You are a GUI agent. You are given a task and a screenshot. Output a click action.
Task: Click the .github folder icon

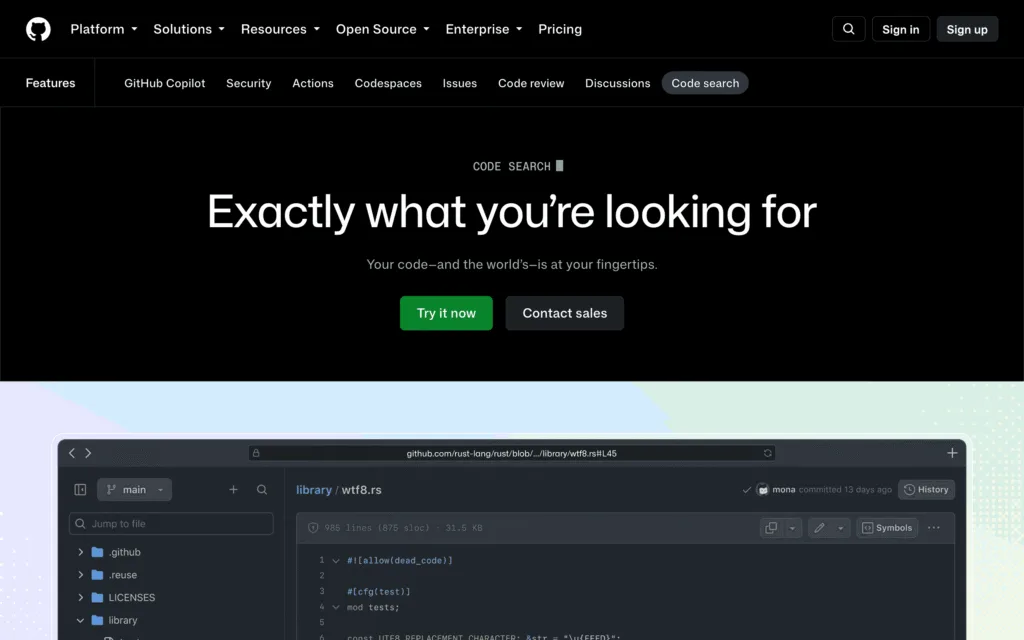click(x=97, y=552)
